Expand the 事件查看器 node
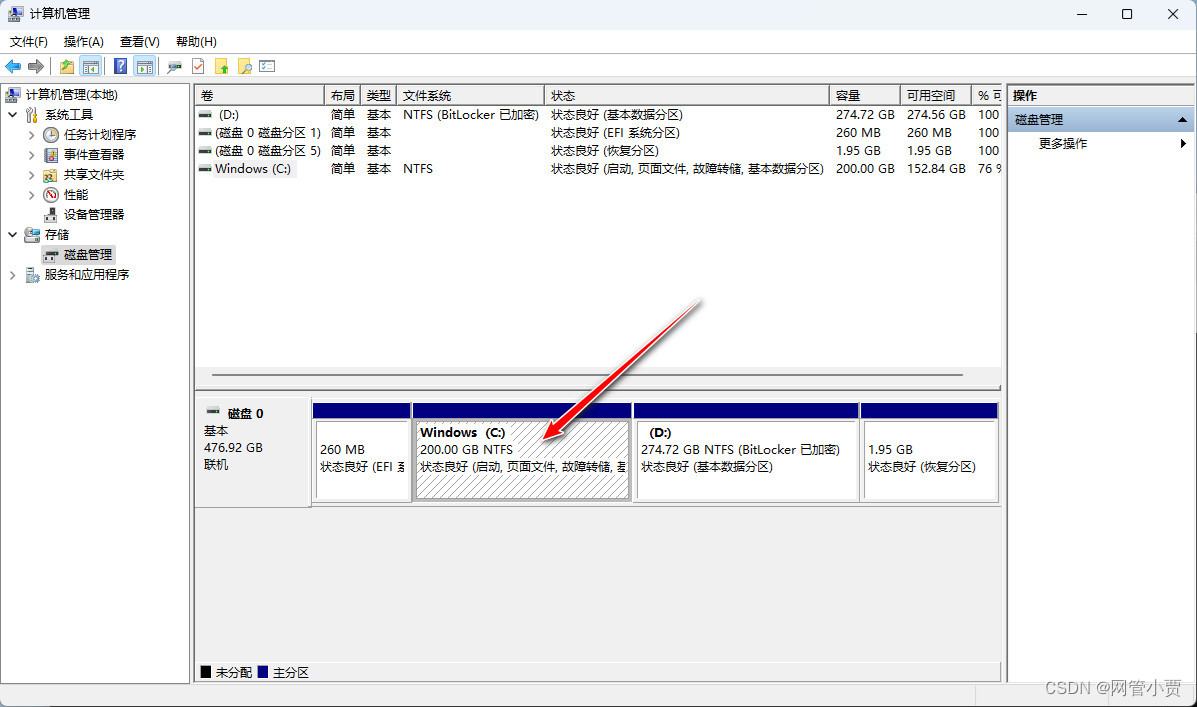 (x=31, y=155)
